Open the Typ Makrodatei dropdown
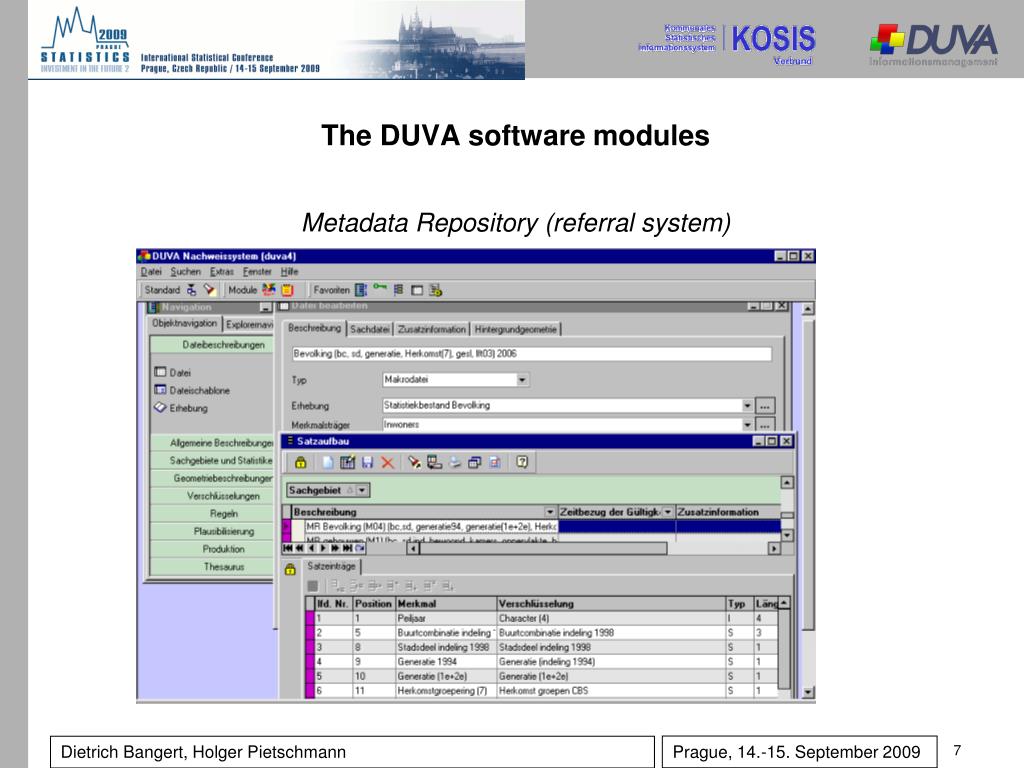 (522, 379)
